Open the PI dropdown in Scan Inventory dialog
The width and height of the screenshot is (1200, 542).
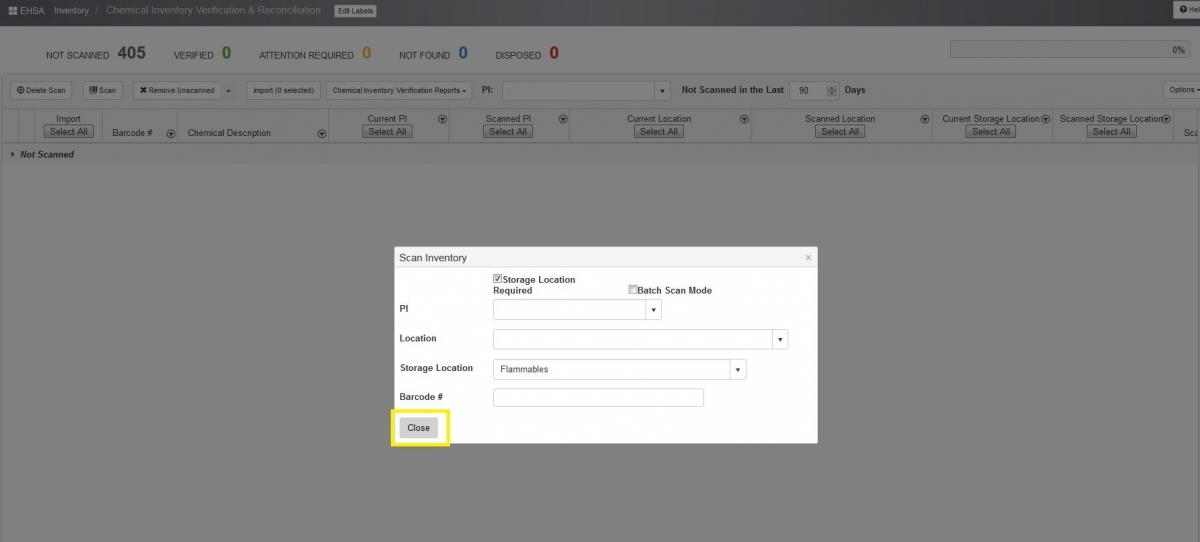[x=653, y=310]
